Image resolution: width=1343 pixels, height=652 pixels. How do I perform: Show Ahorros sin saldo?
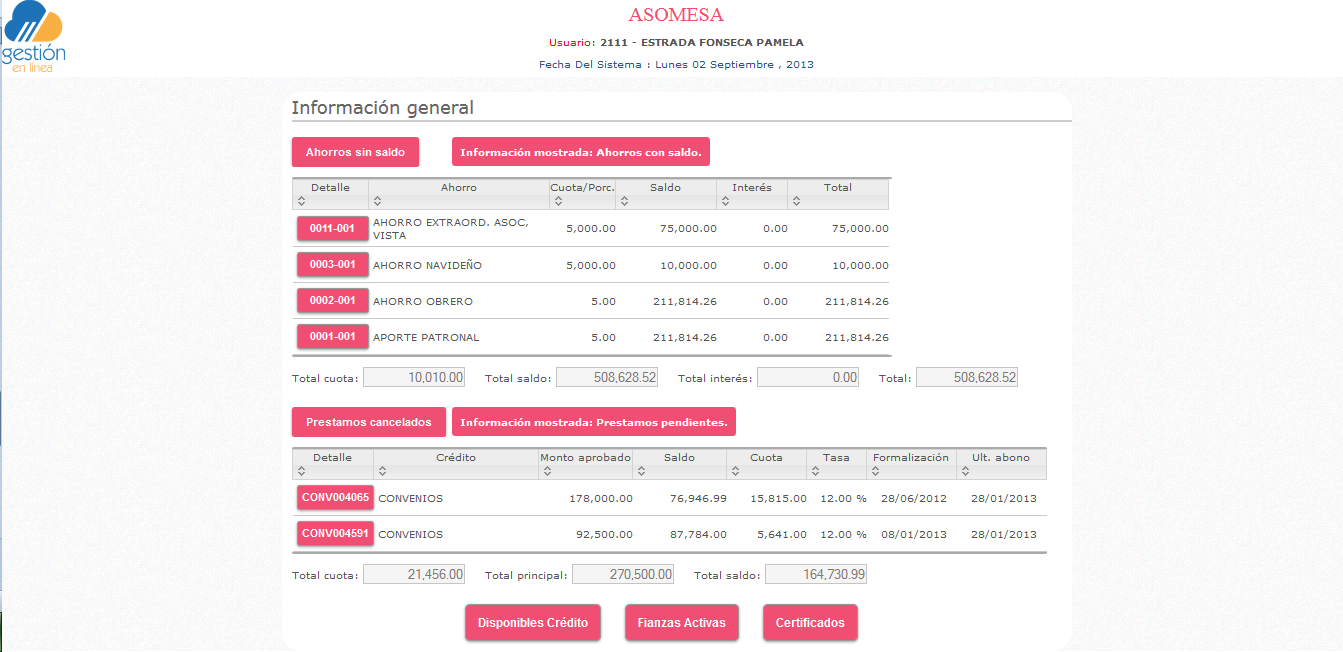coord(355,152)
